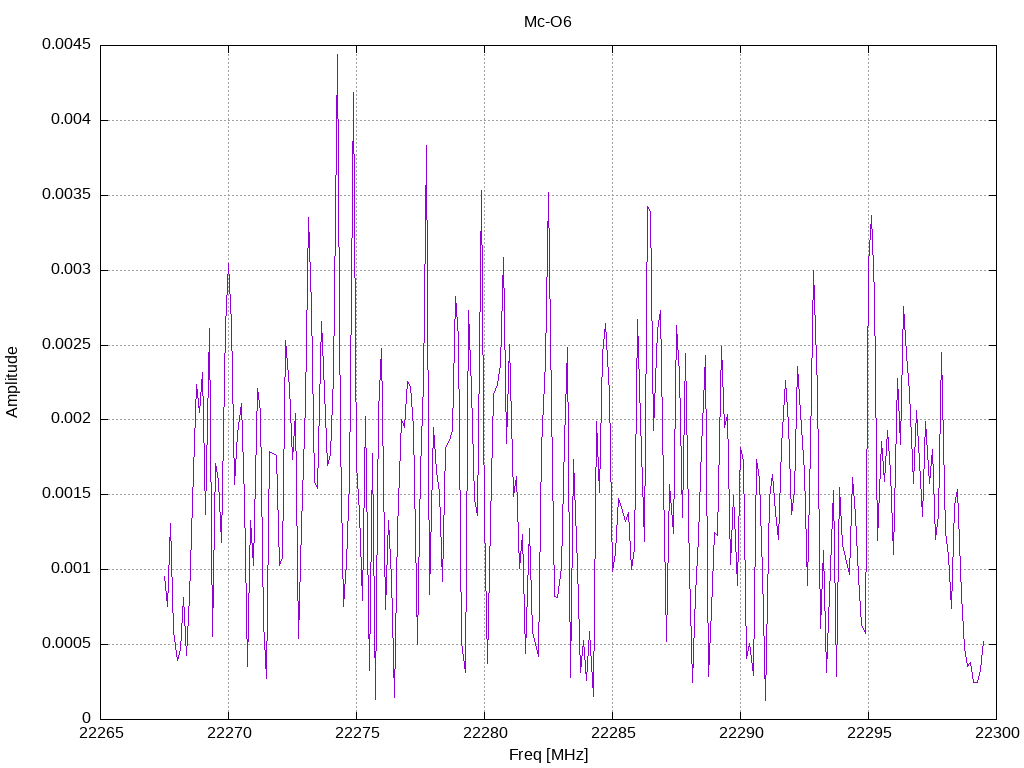This screenshot has height=768, width=1024.
Task: Click the x-axis tick label 22275
Action: (357, 733)
